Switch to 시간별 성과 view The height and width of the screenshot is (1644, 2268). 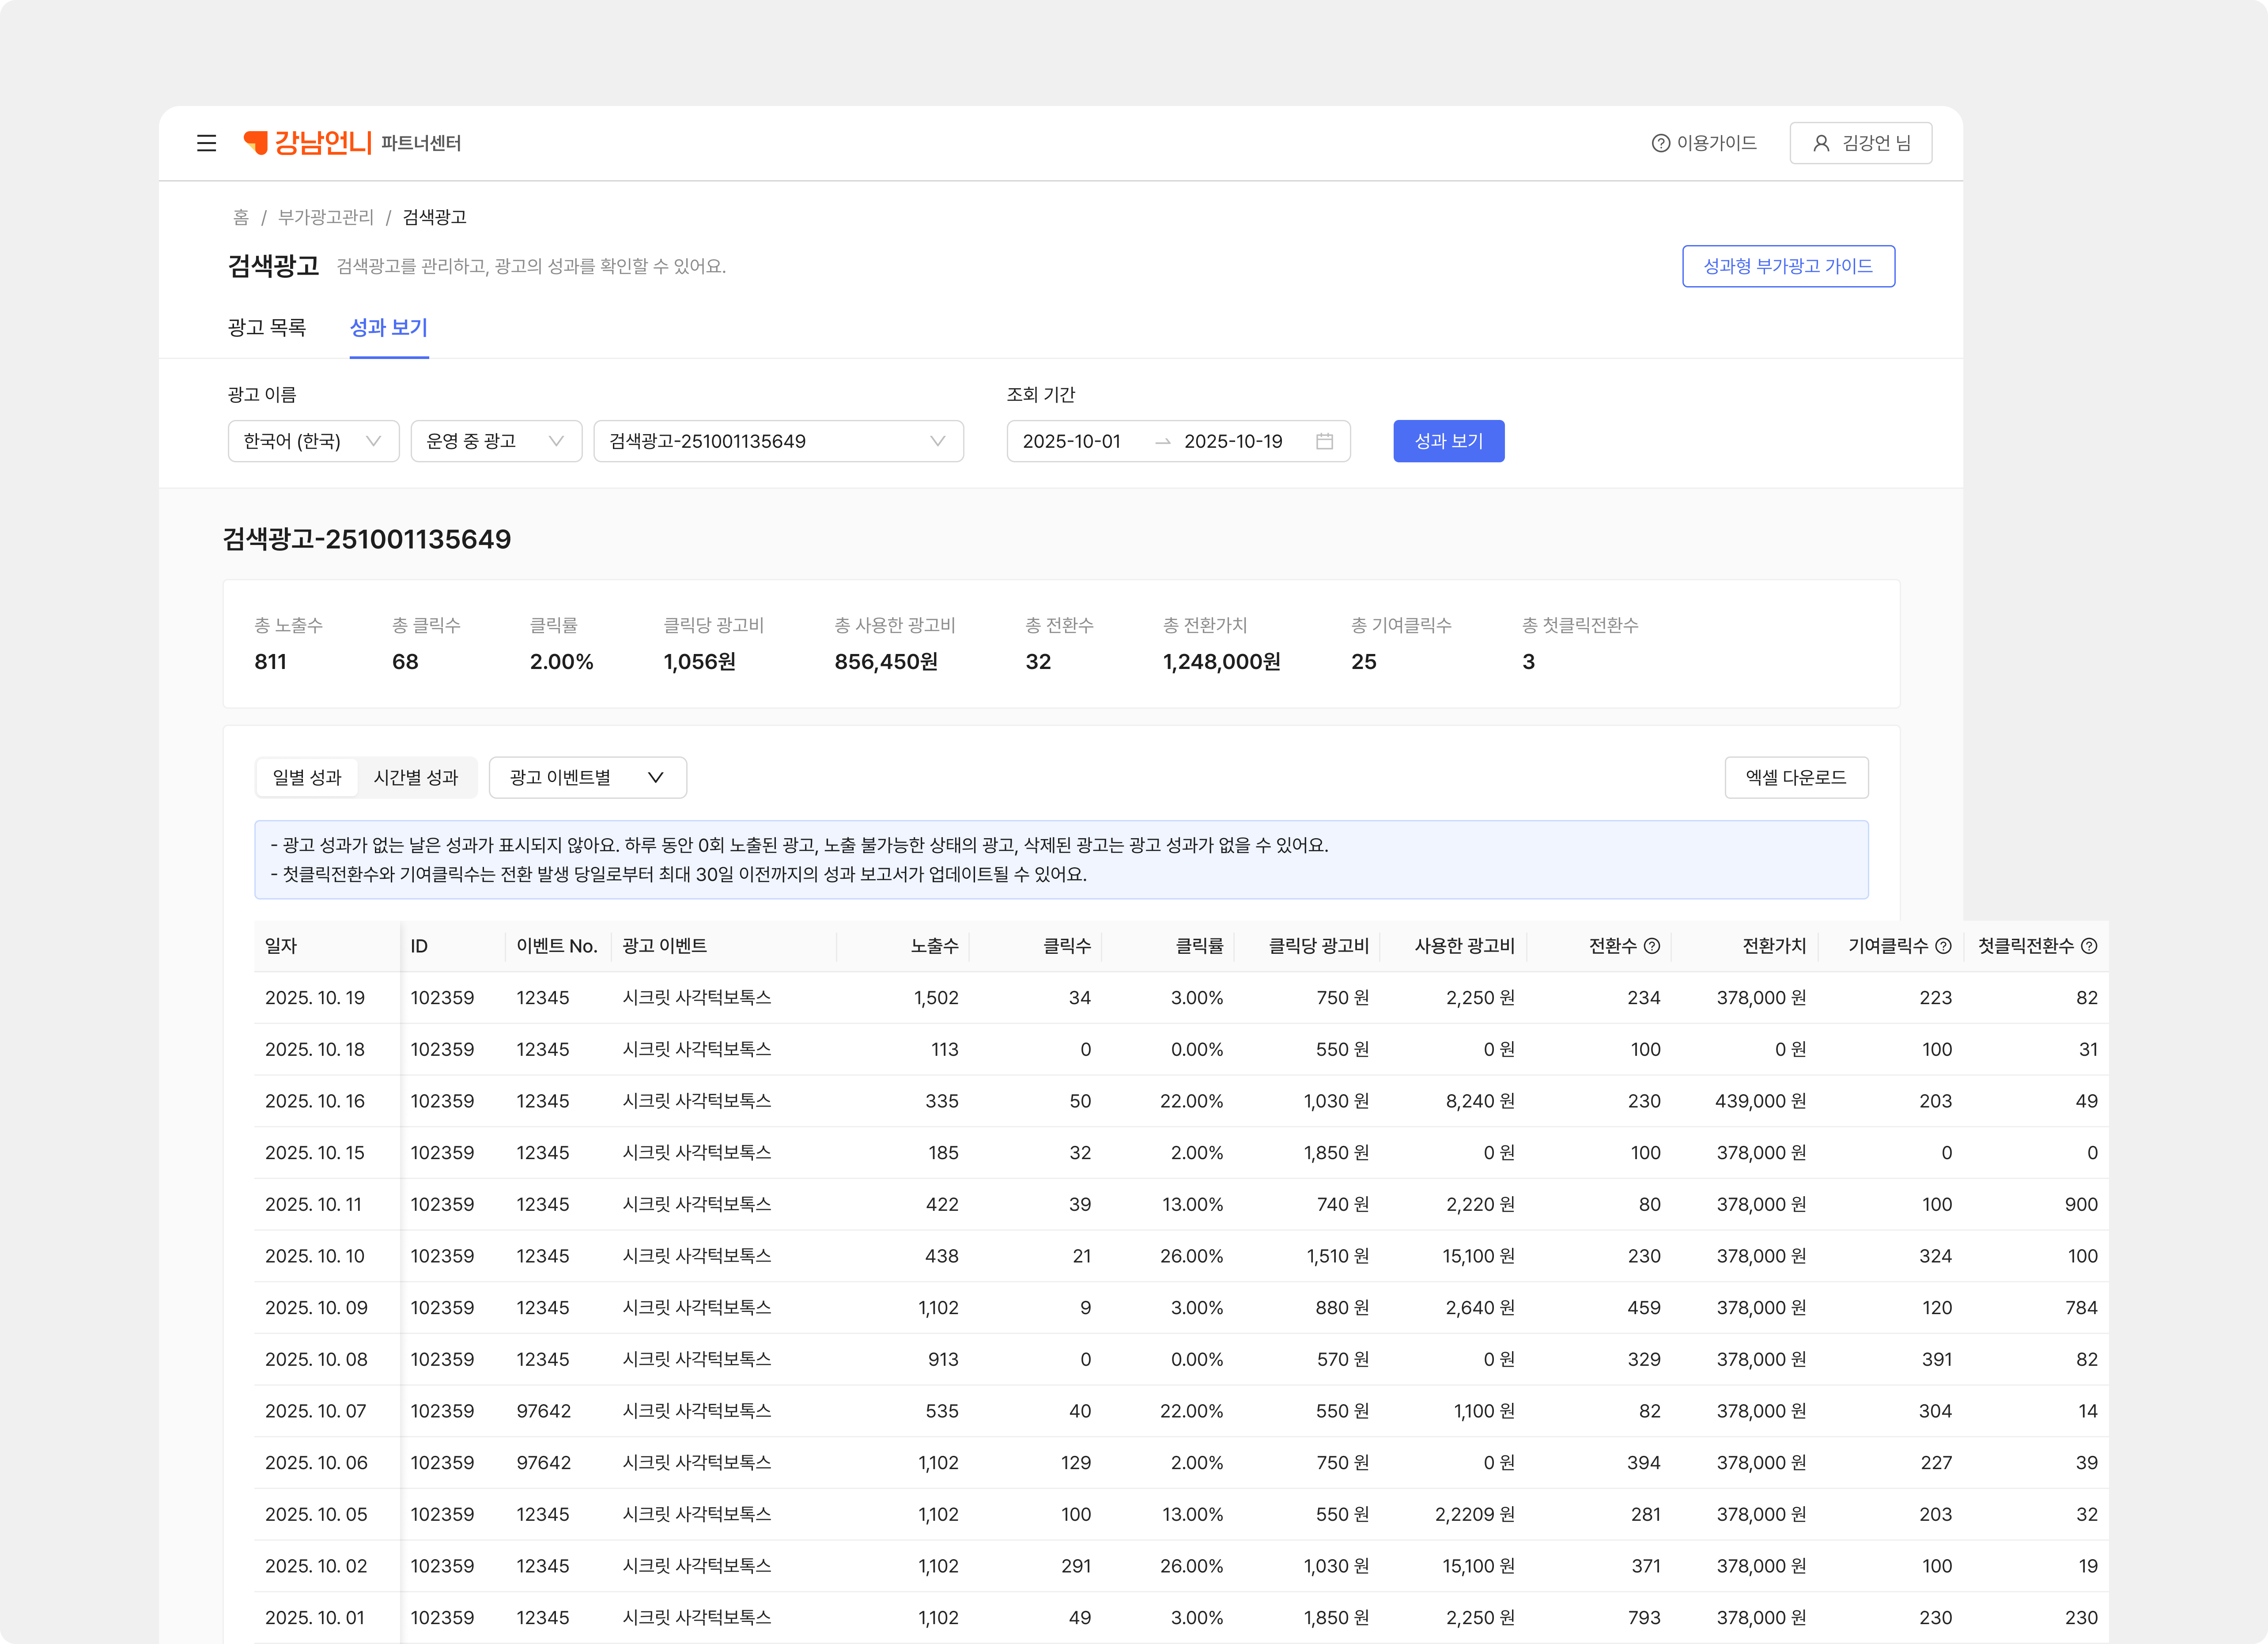[416, 777]
